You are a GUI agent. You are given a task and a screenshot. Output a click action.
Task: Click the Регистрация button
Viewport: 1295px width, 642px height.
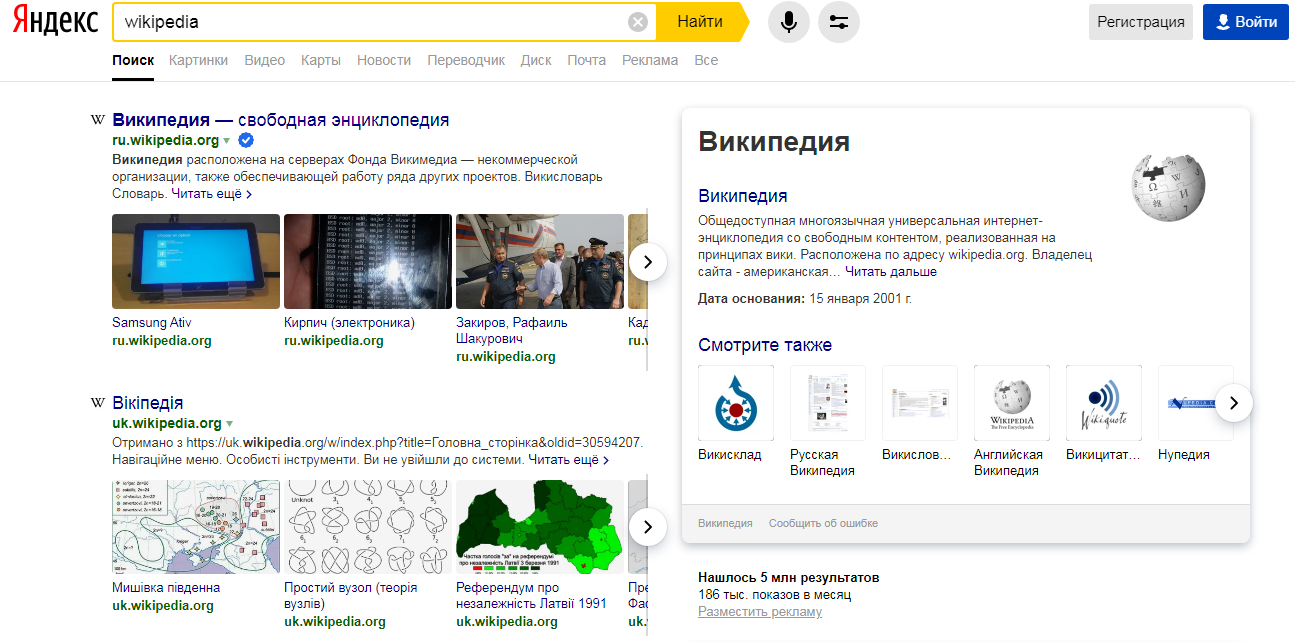(1141, 22)
